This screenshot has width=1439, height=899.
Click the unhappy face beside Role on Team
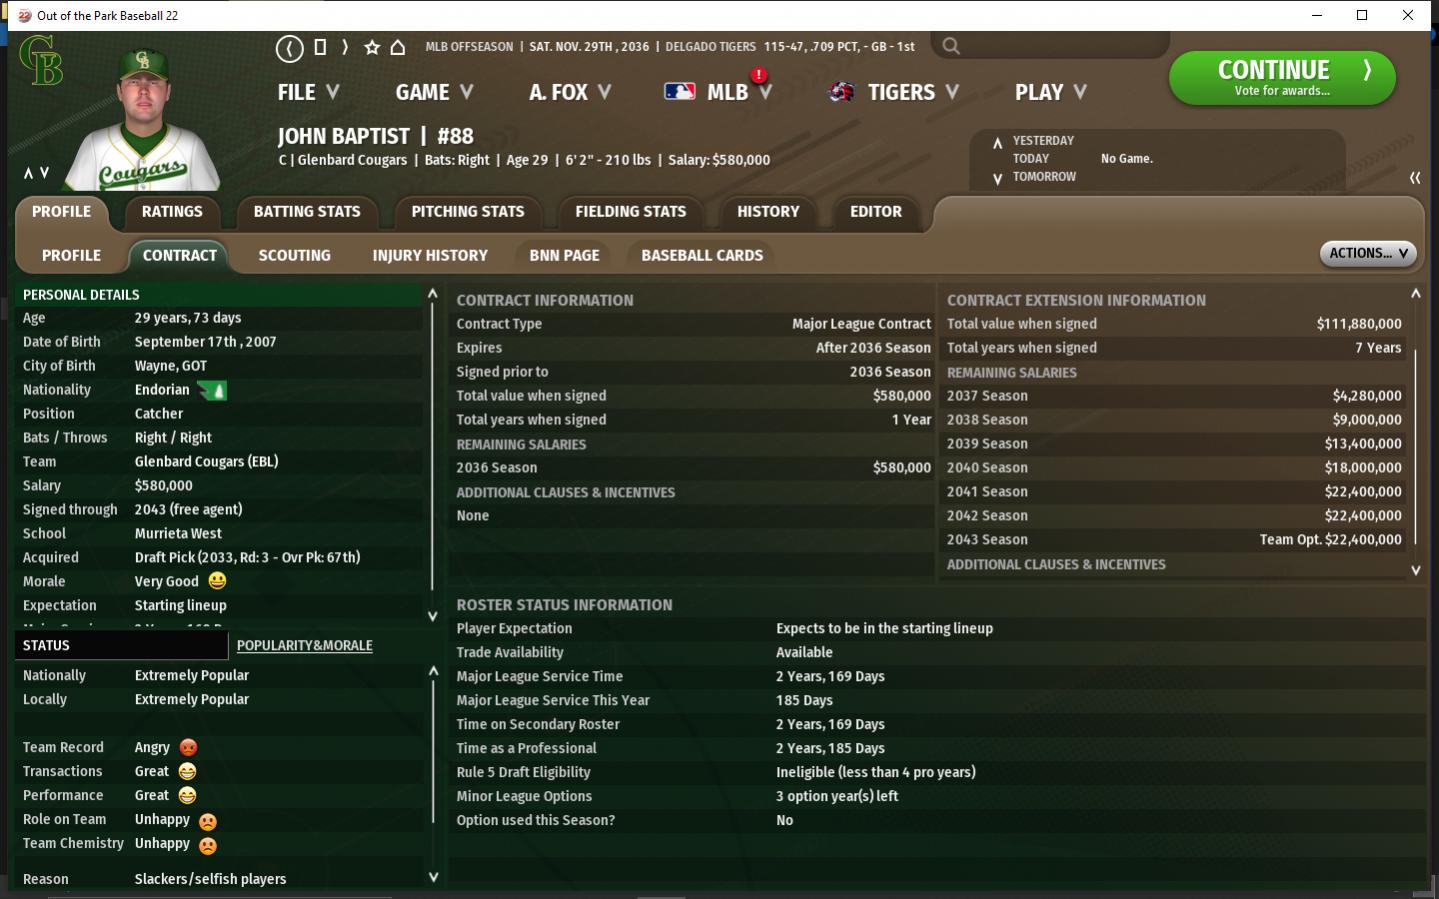(x=207, y=821)
